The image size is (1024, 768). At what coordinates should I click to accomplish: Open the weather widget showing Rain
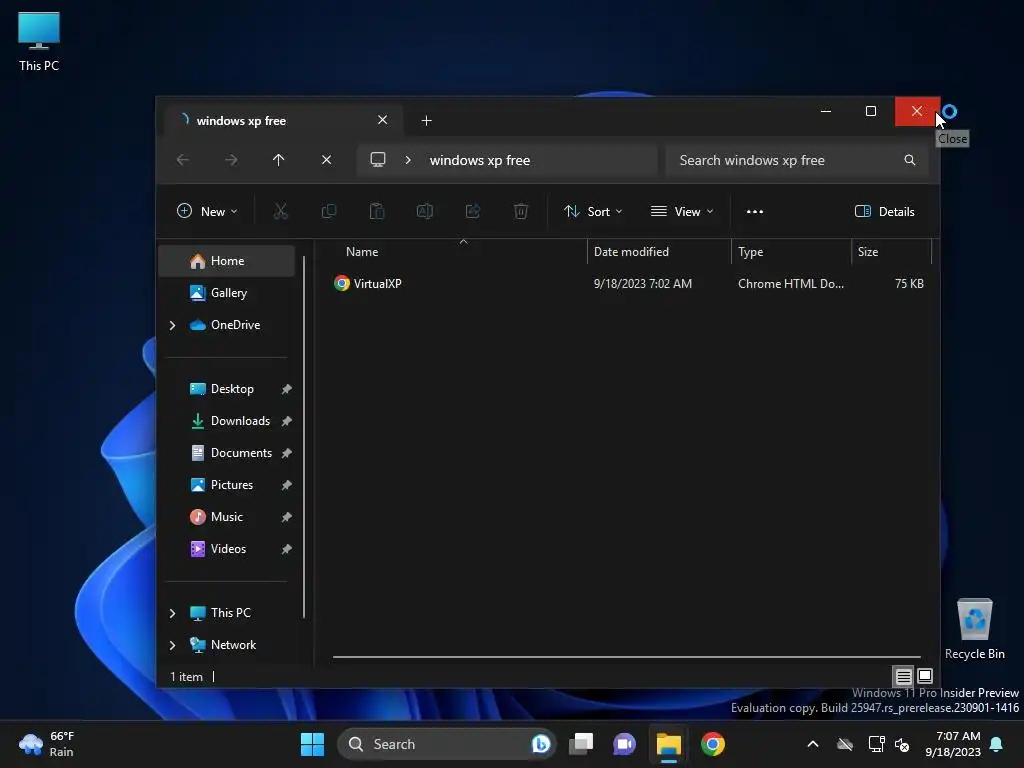pos(46,744)
